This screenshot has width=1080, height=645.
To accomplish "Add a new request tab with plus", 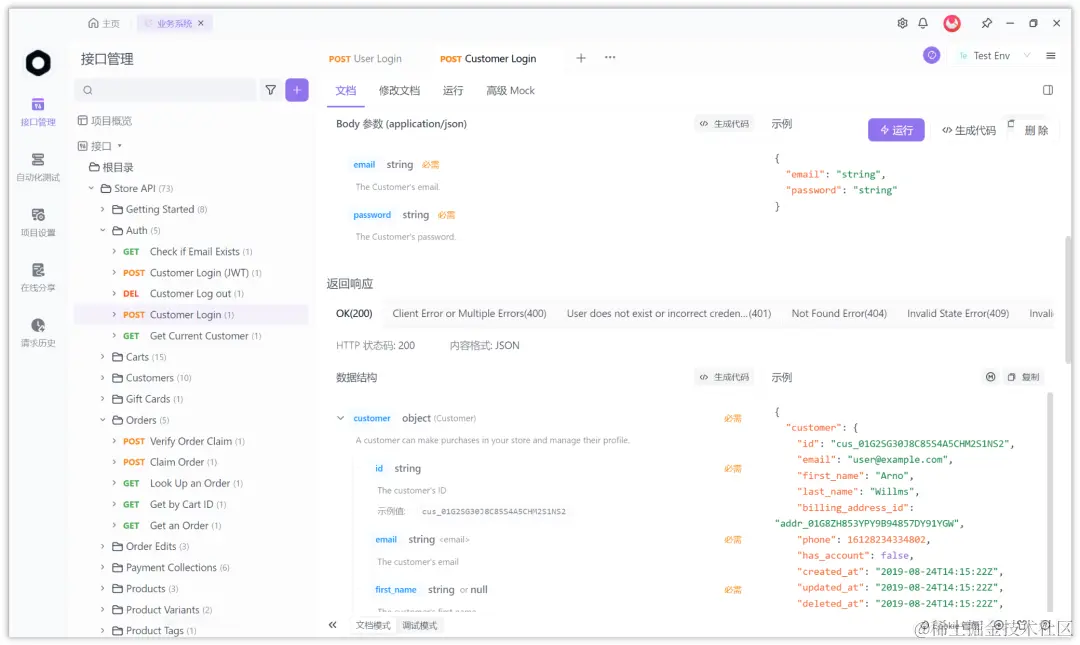I will (581, 58).
